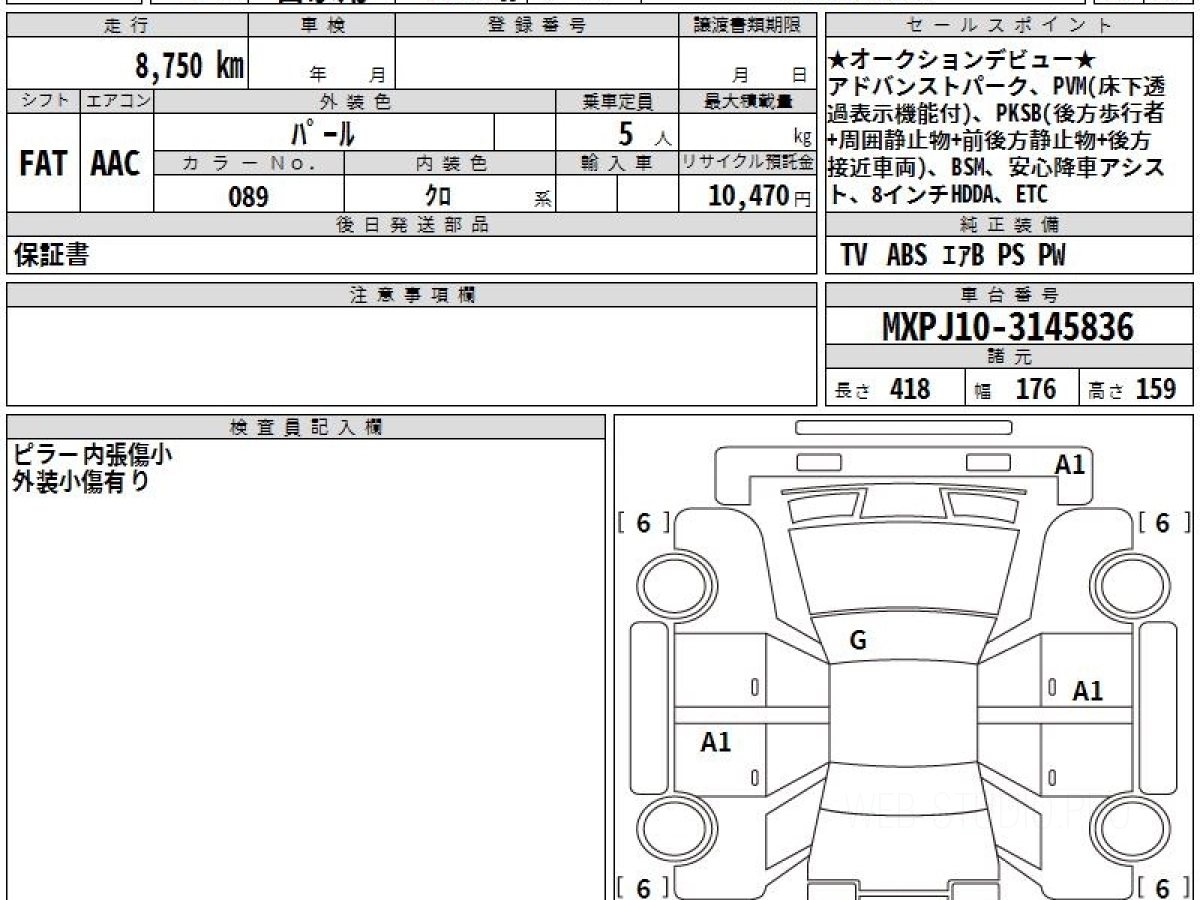Image resolution: width=1200 pixels, height=900 pixels.
Task: Select the G mark on windshield
Action: point(857,642)
